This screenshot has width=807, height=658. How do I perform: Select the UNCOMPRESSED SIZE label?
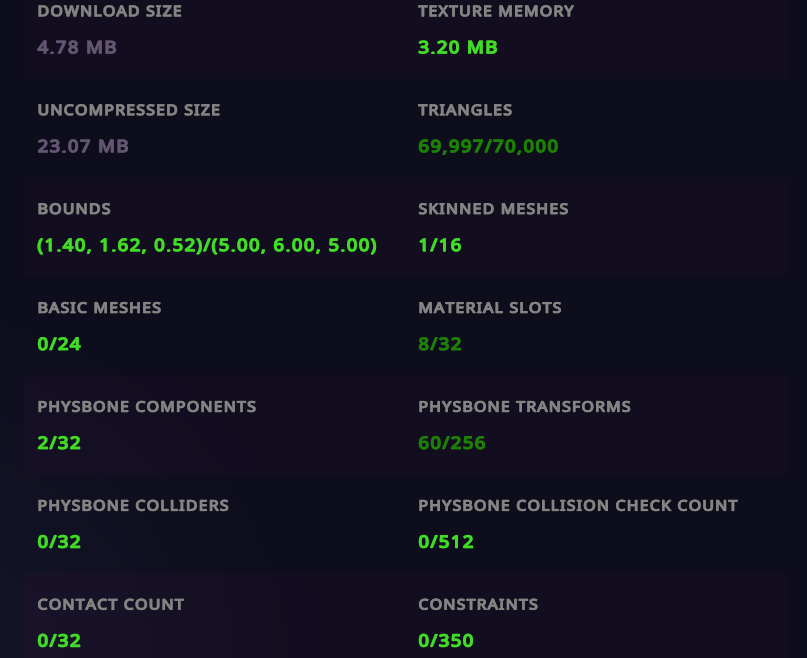tap(129, 110)
